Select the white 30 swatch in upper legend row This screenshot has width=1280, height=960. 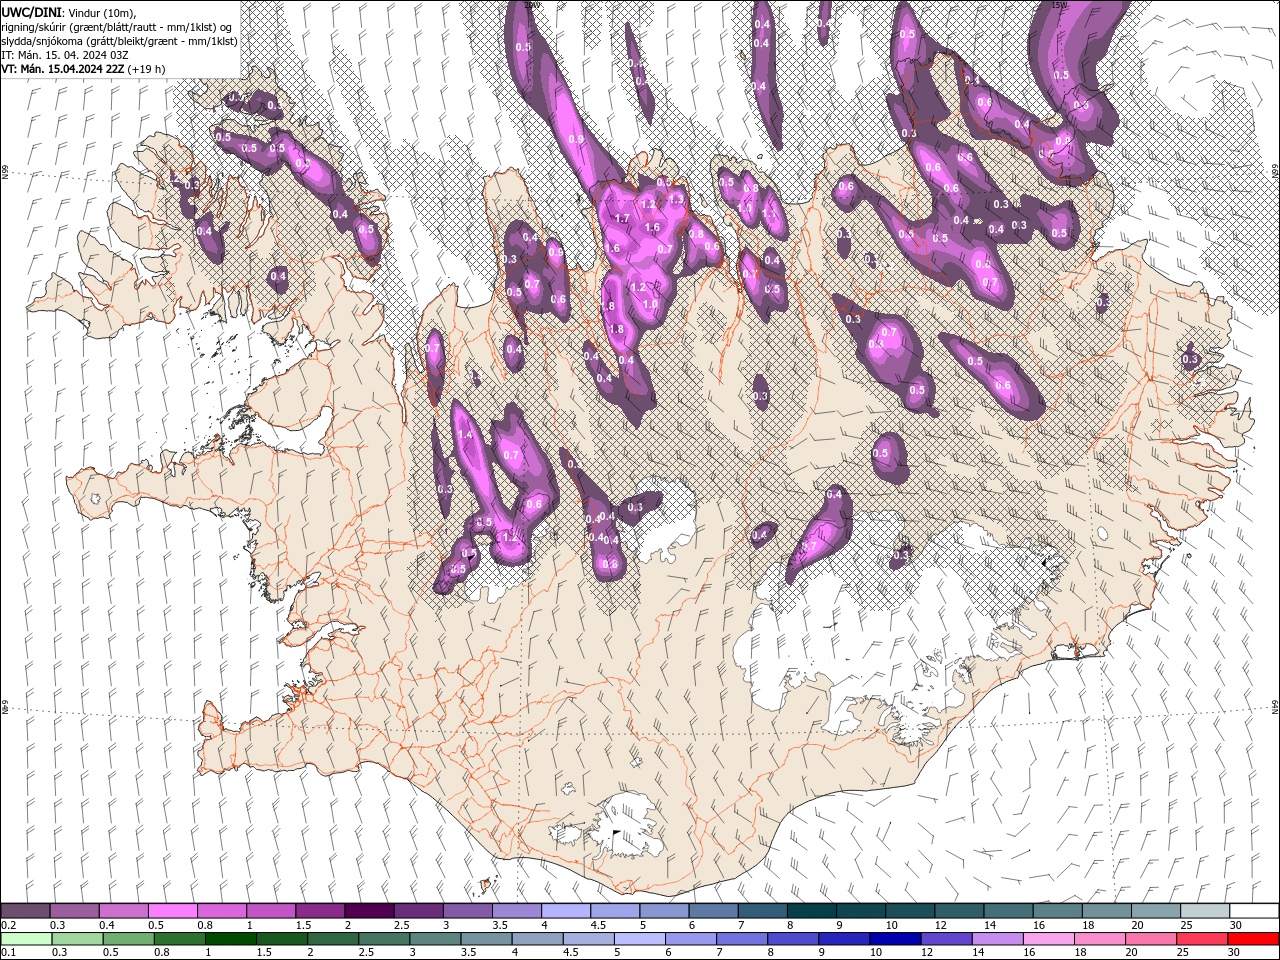(1253, 910)
